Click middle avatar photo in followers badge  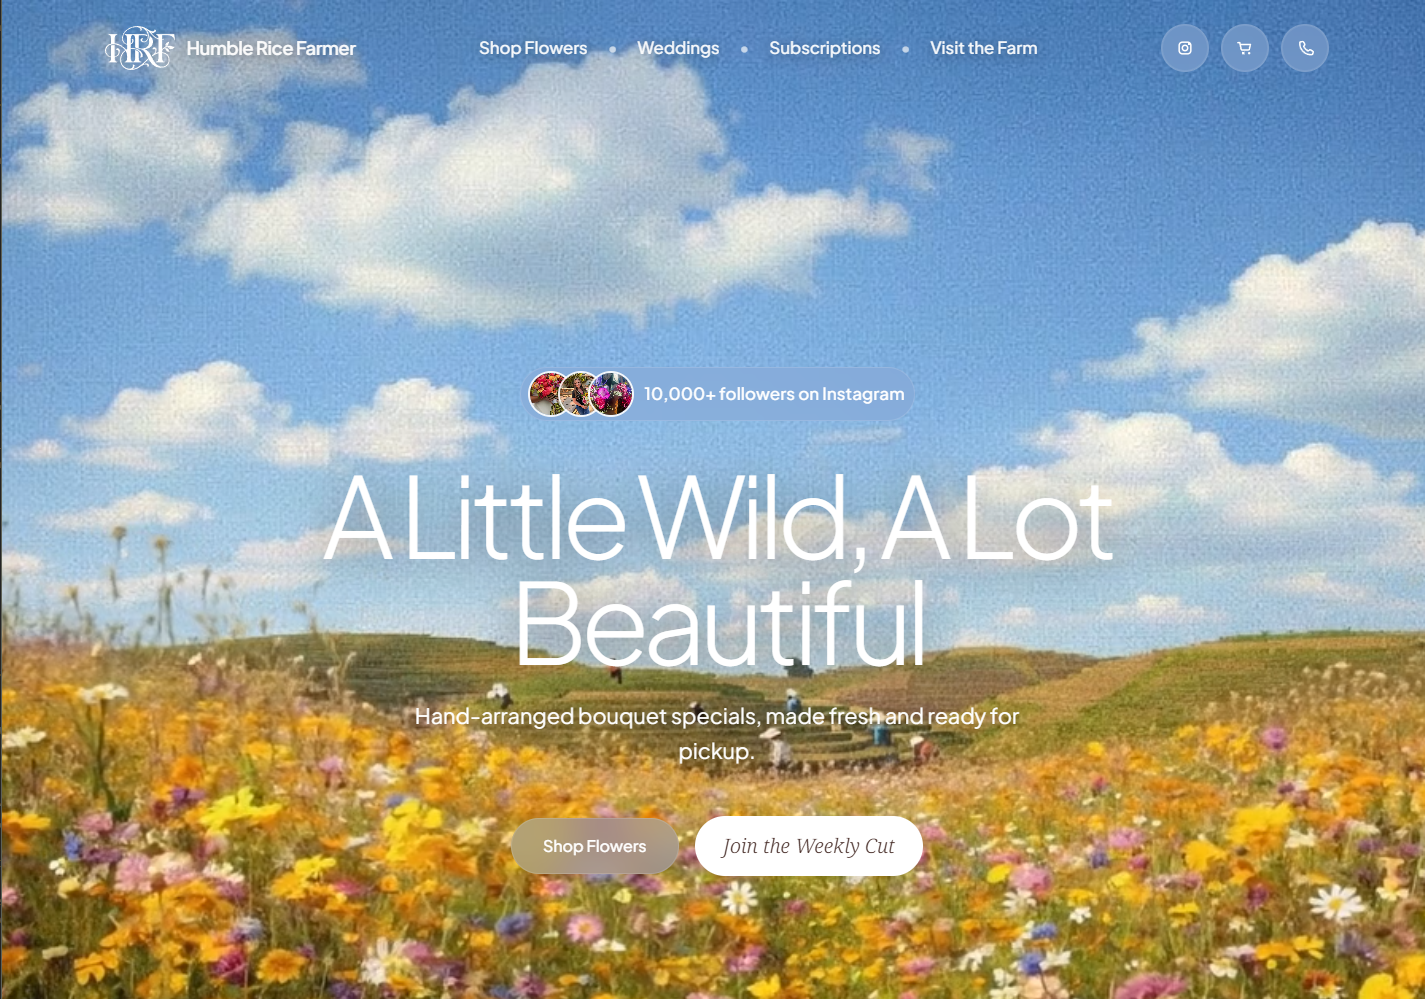click(580, 394)
